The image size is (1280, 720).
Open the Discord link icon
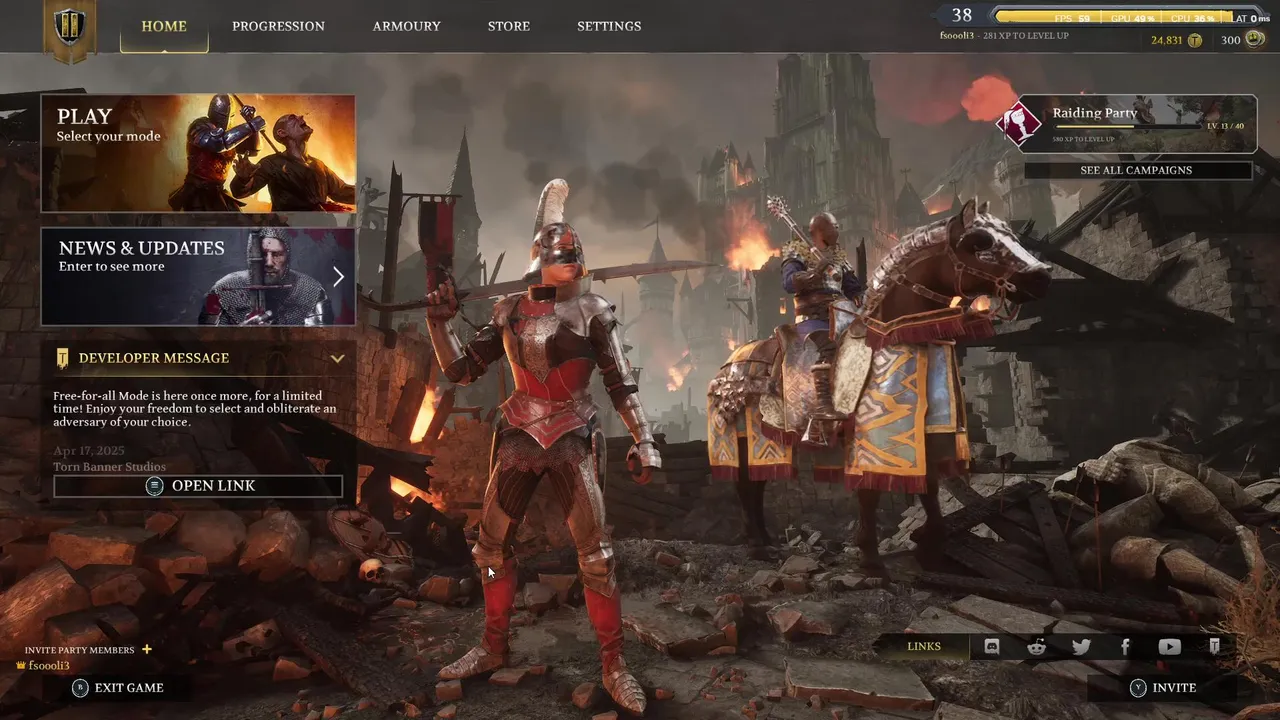tap(992, 647)
